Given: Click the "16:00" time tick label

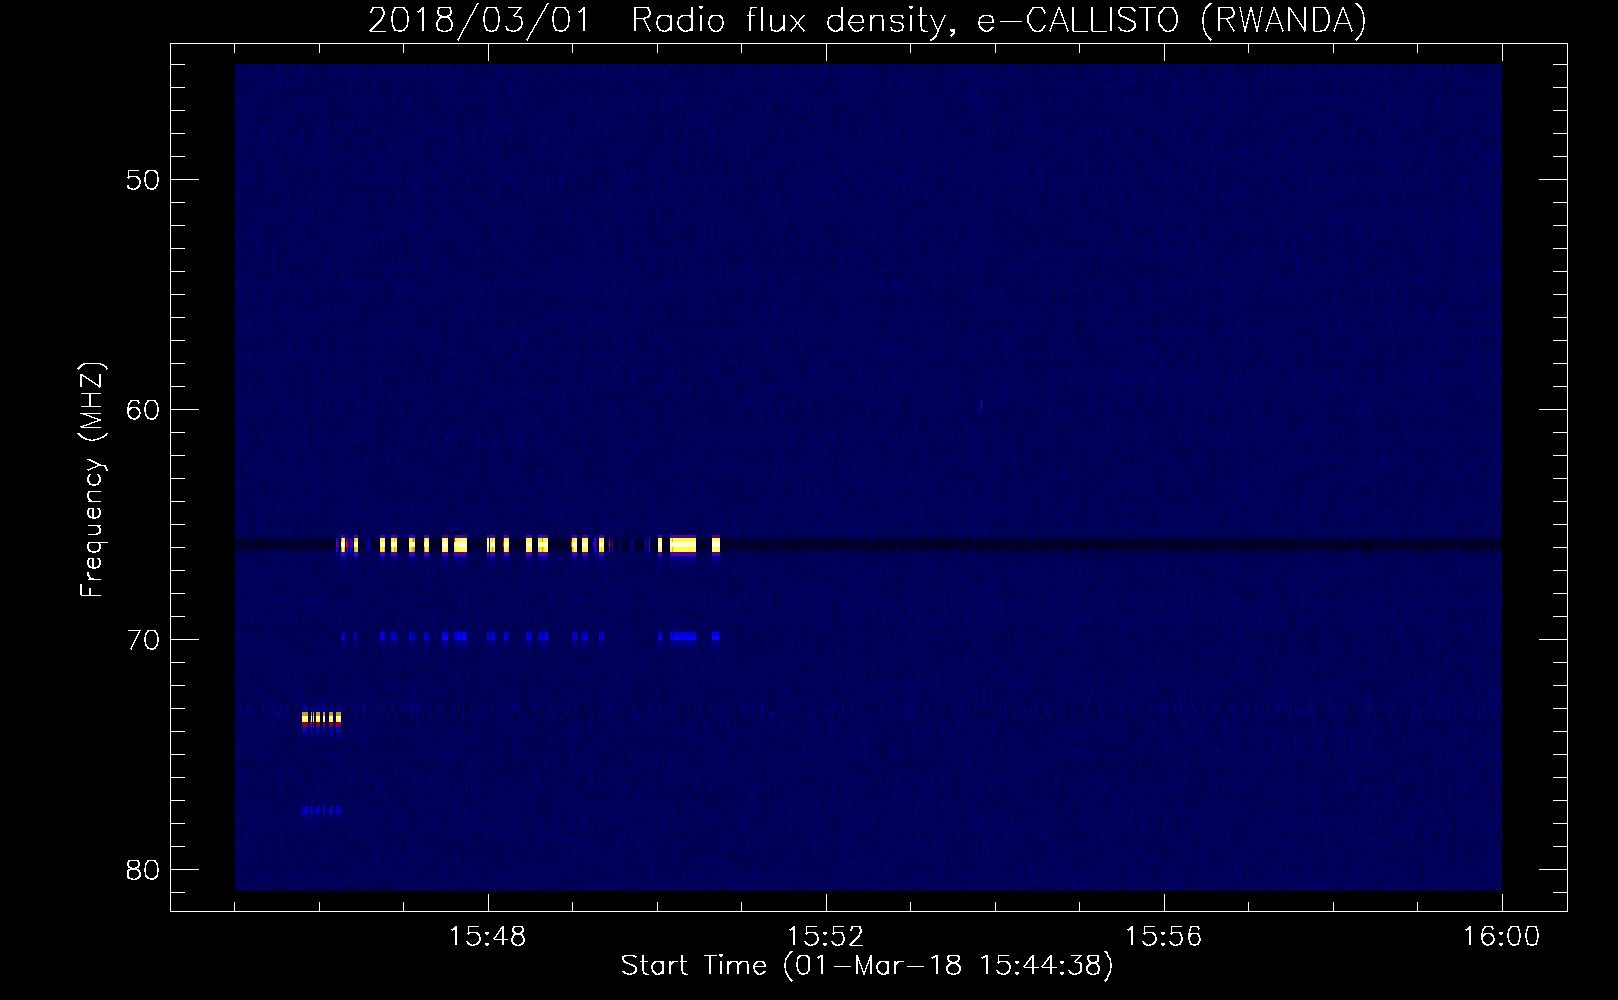Looking at the screenshot, I should pos(1502,937).
